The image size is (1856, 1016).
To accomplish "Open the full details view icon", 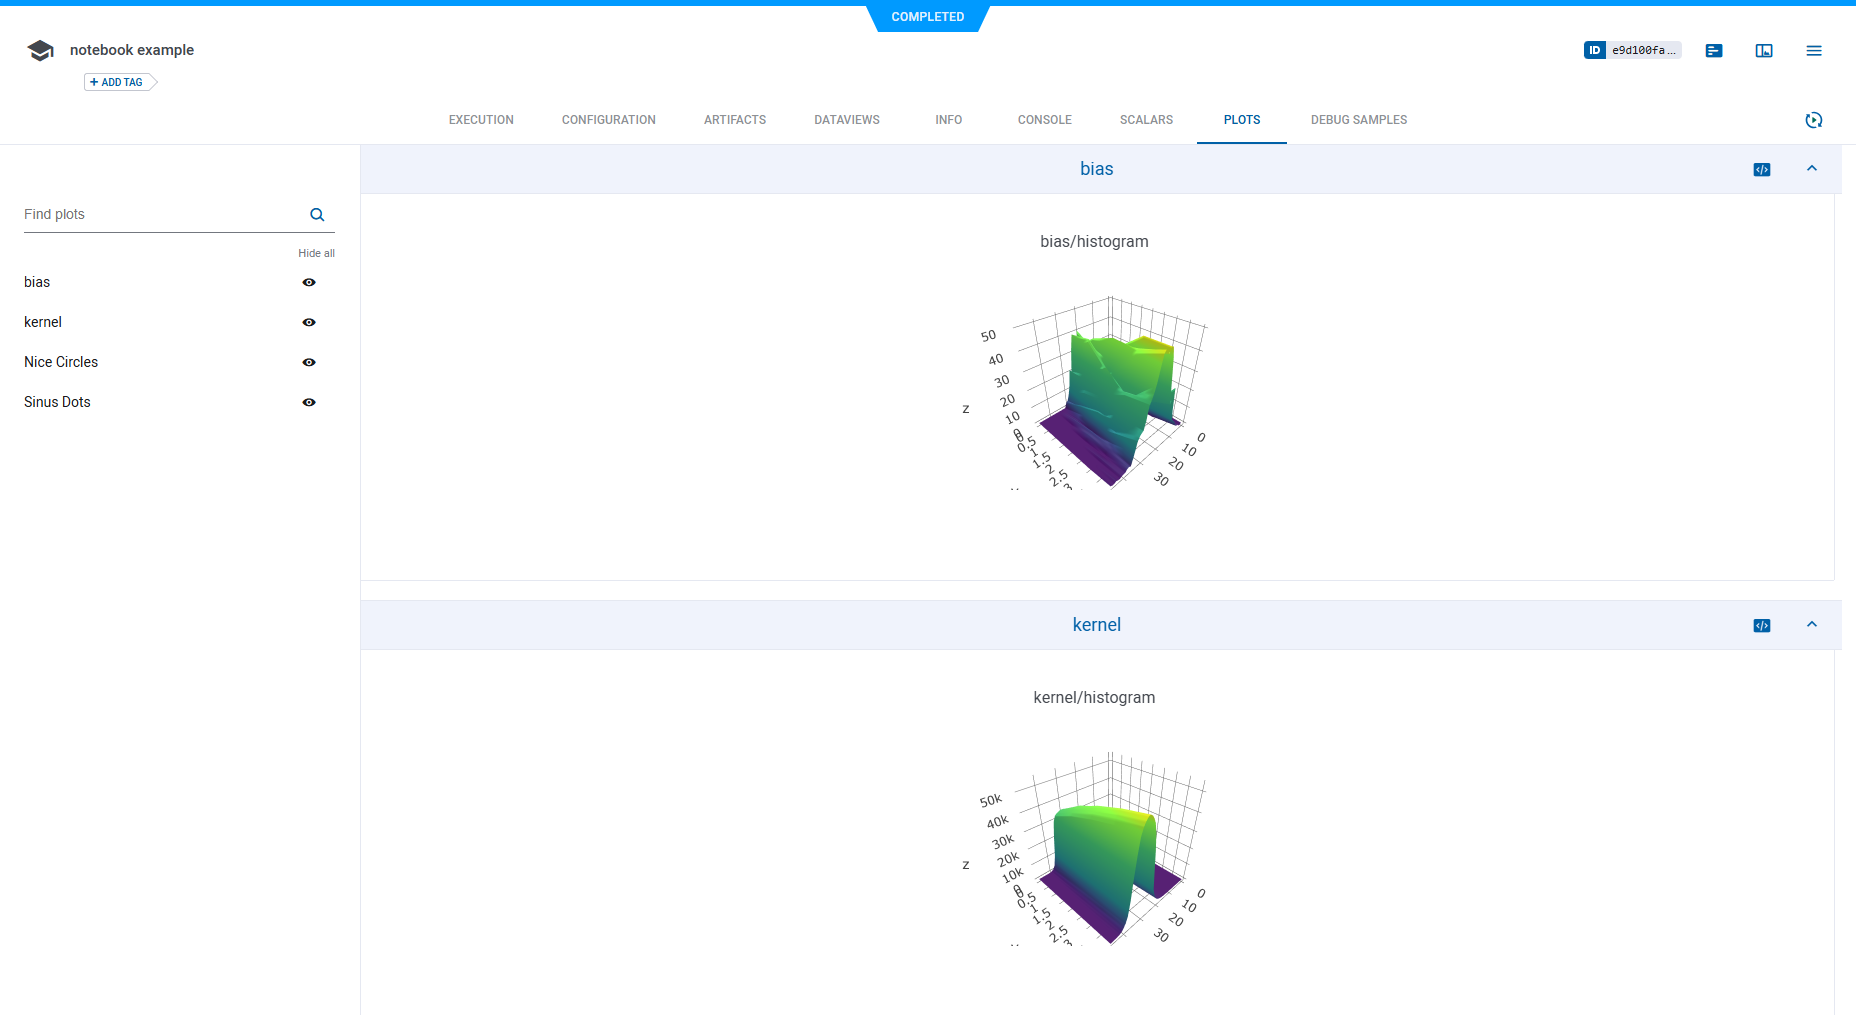I will (1764, 50).
